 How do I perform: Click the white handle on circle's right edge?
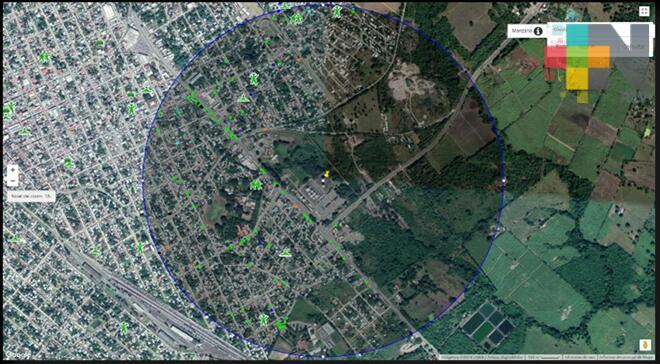pos(504,180)
